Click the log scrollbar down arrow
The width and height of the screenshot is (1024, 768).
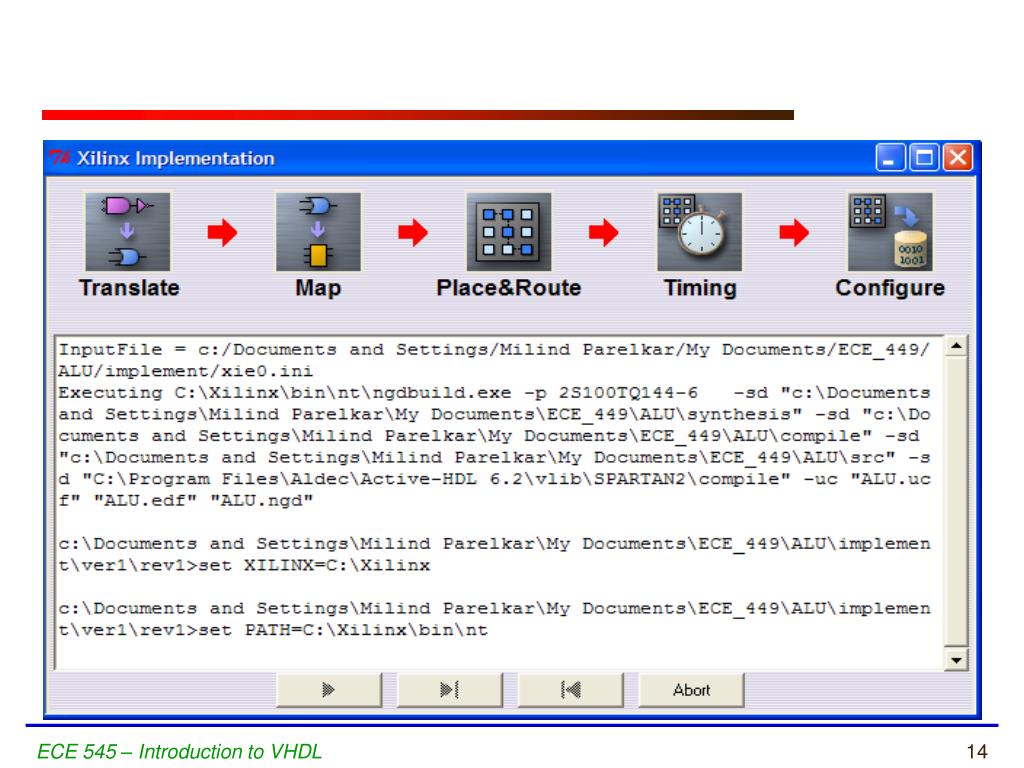[x=956, y=660]
